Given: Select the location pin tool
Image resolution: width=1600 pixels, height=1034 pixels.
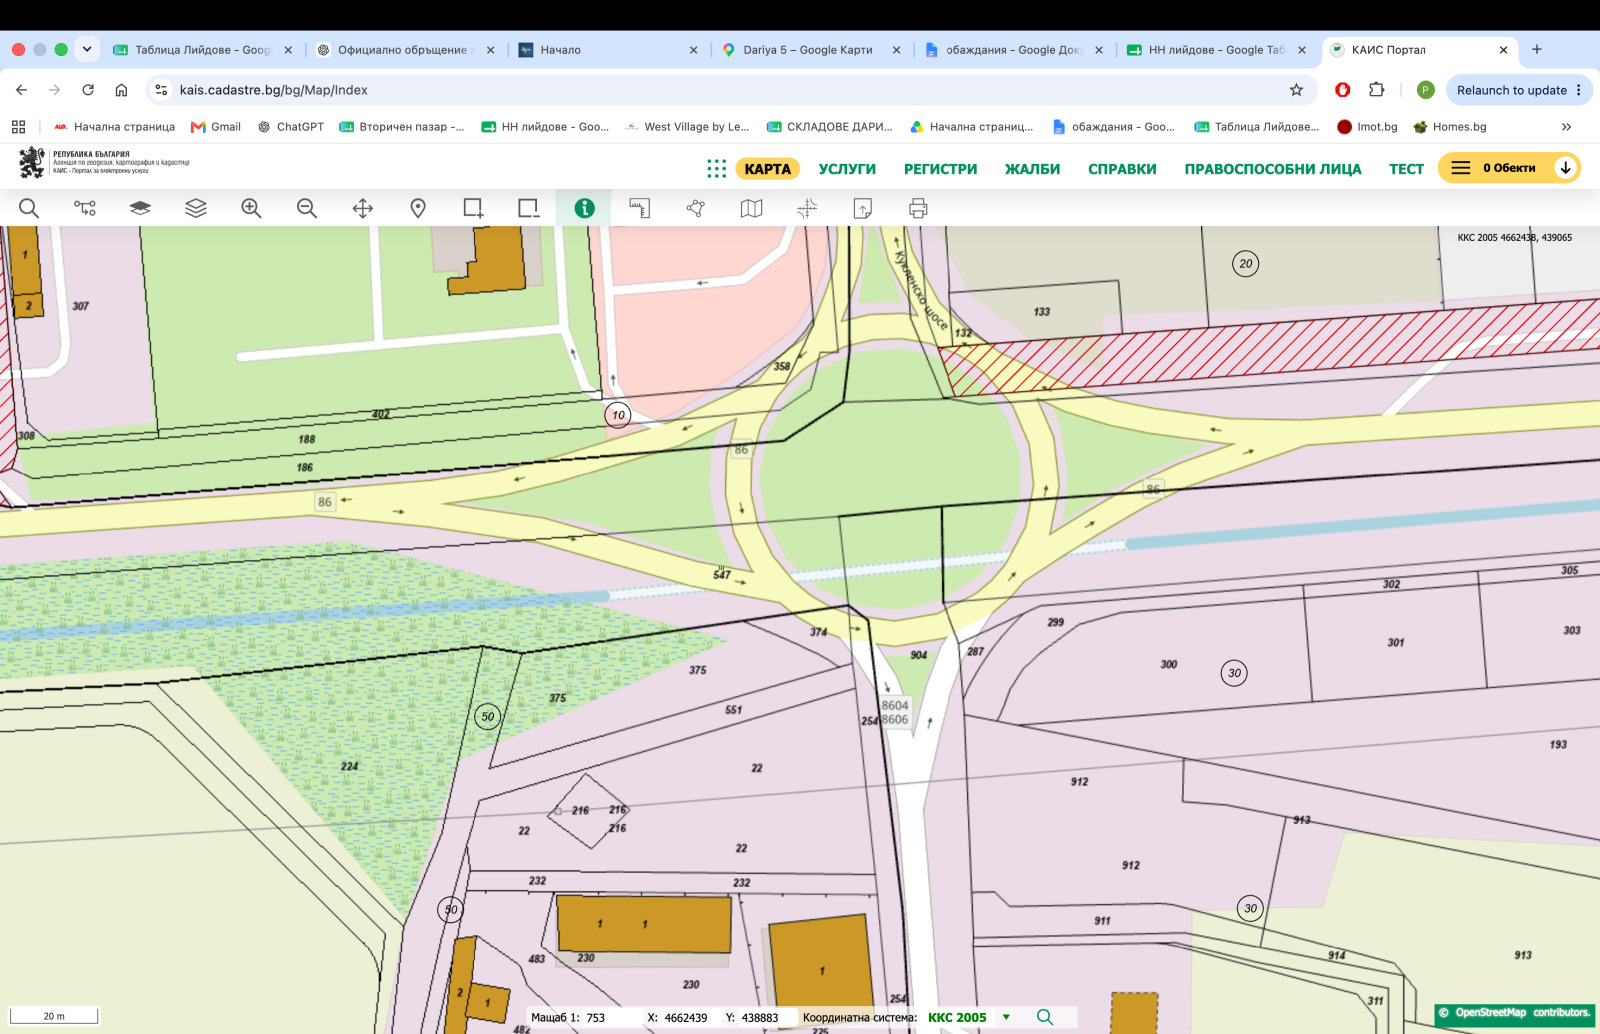Looking at the screenshot, I should coord(418,208).
